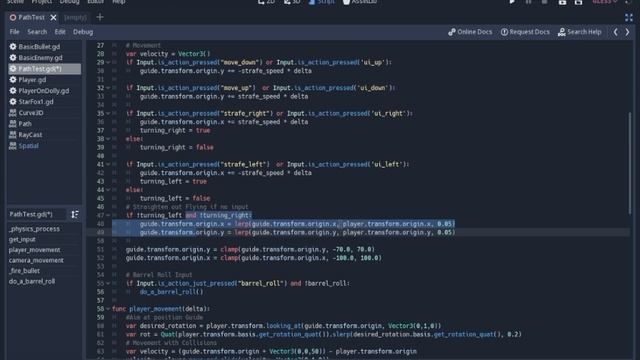
Task: Collapse the if block at line 47
Action: point(108,215)
